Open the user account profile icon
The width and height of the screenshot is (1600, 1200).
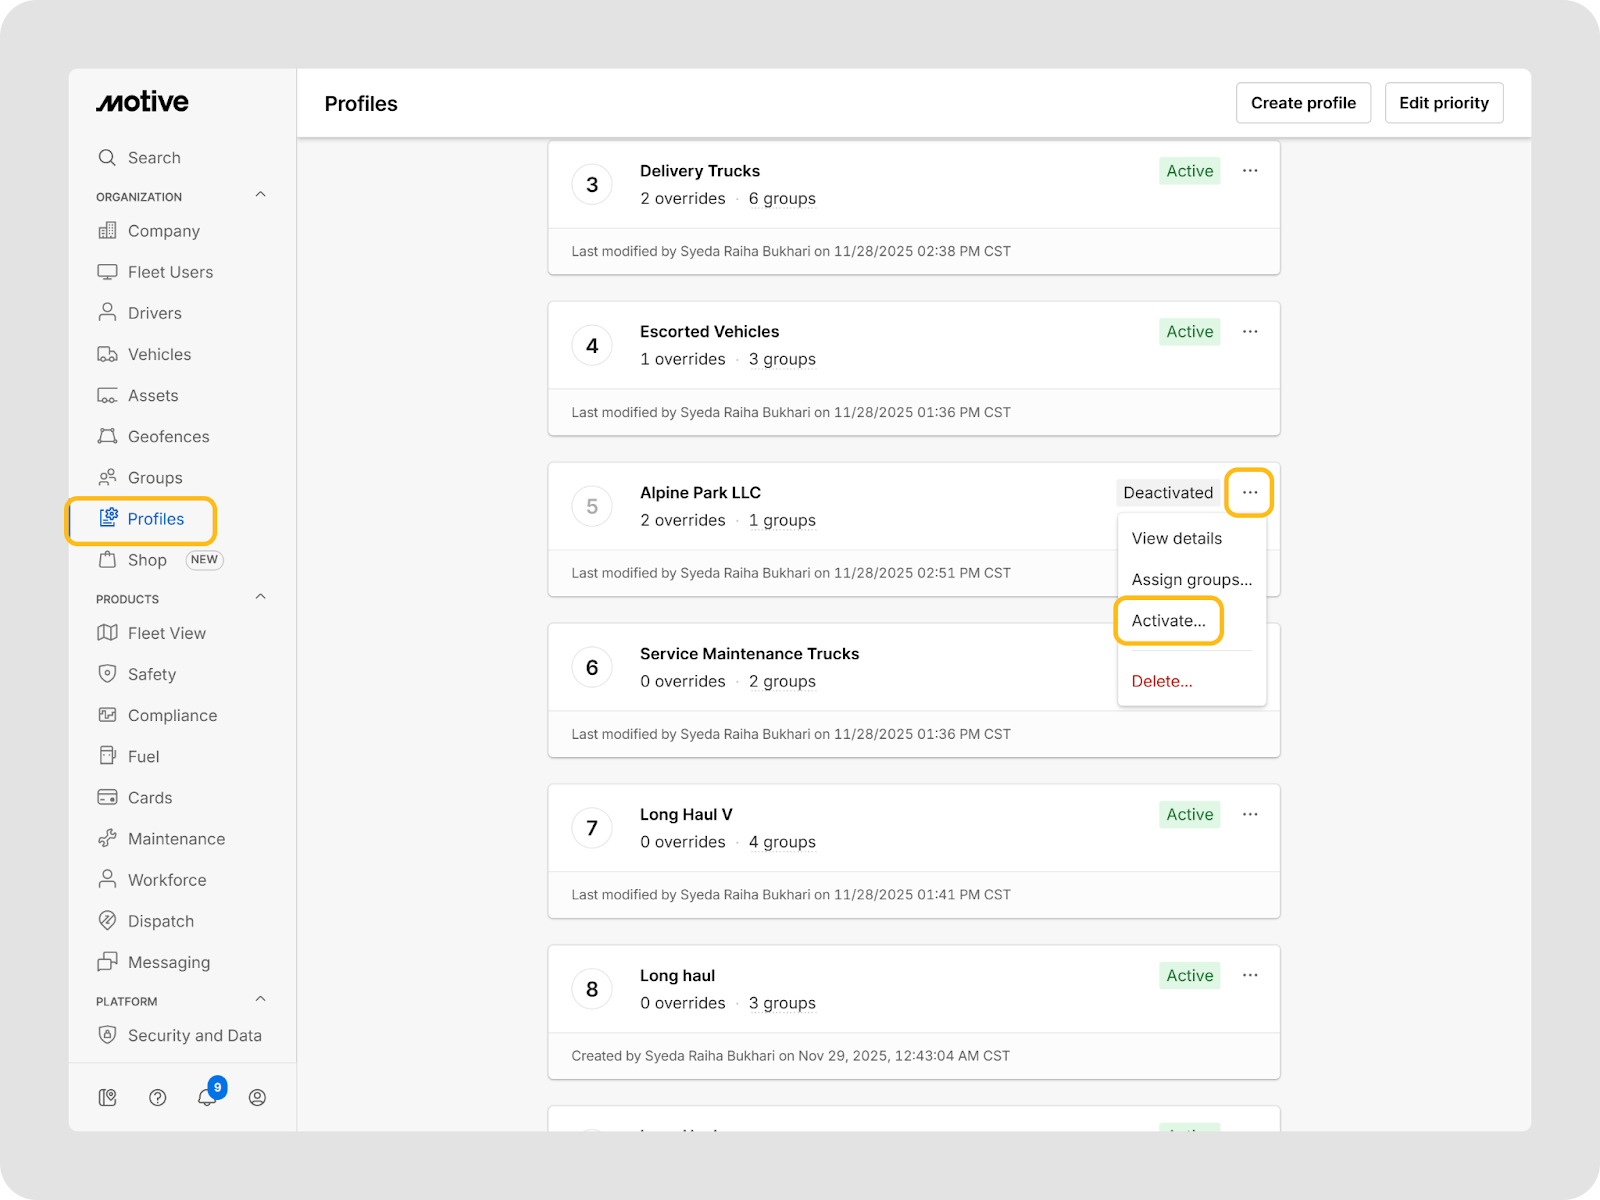coord(257,1097)
